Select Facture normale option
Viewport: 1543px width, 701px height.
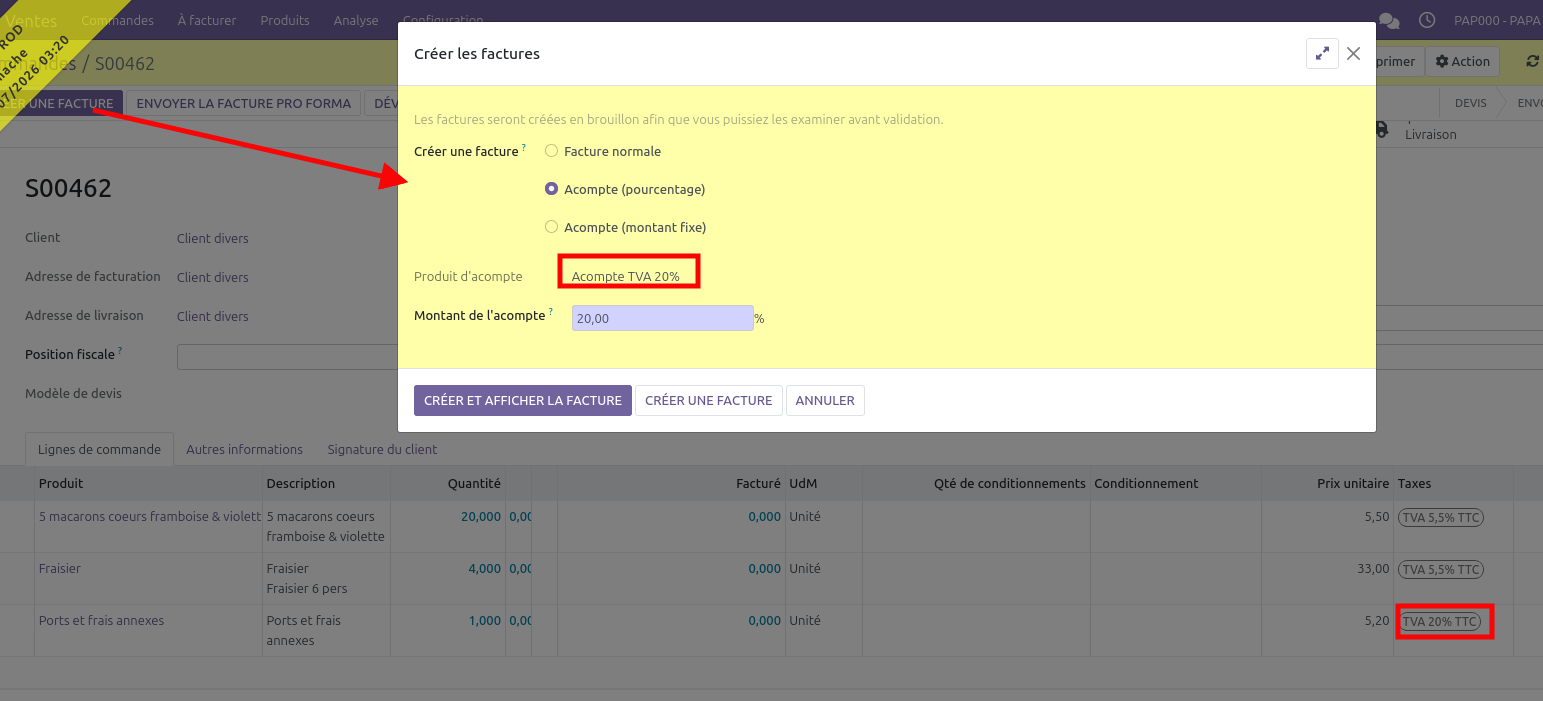(551, 151)
